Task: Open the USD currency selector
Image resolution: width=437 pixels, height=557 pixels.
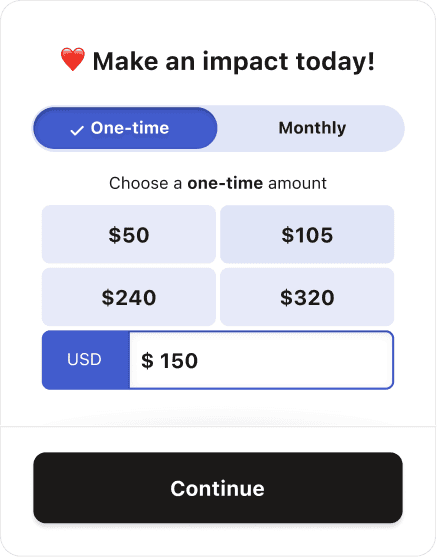Action: 85,360
